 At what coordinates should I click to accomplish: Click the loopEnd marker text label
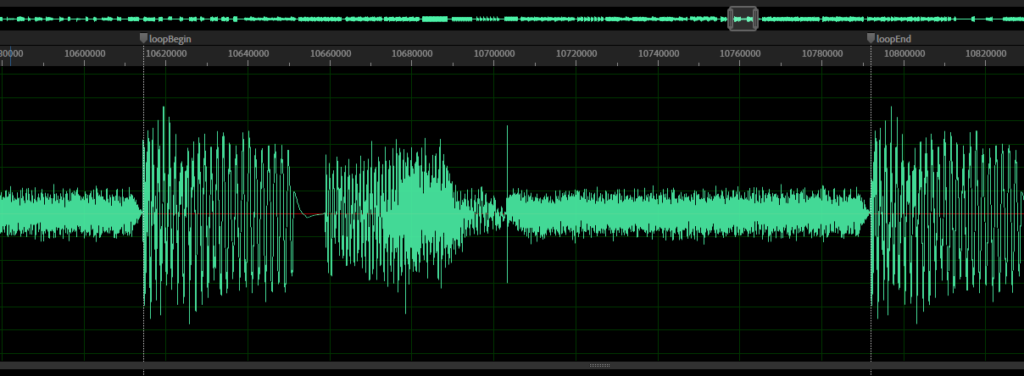pyautogui.click(x=893, y=39)
